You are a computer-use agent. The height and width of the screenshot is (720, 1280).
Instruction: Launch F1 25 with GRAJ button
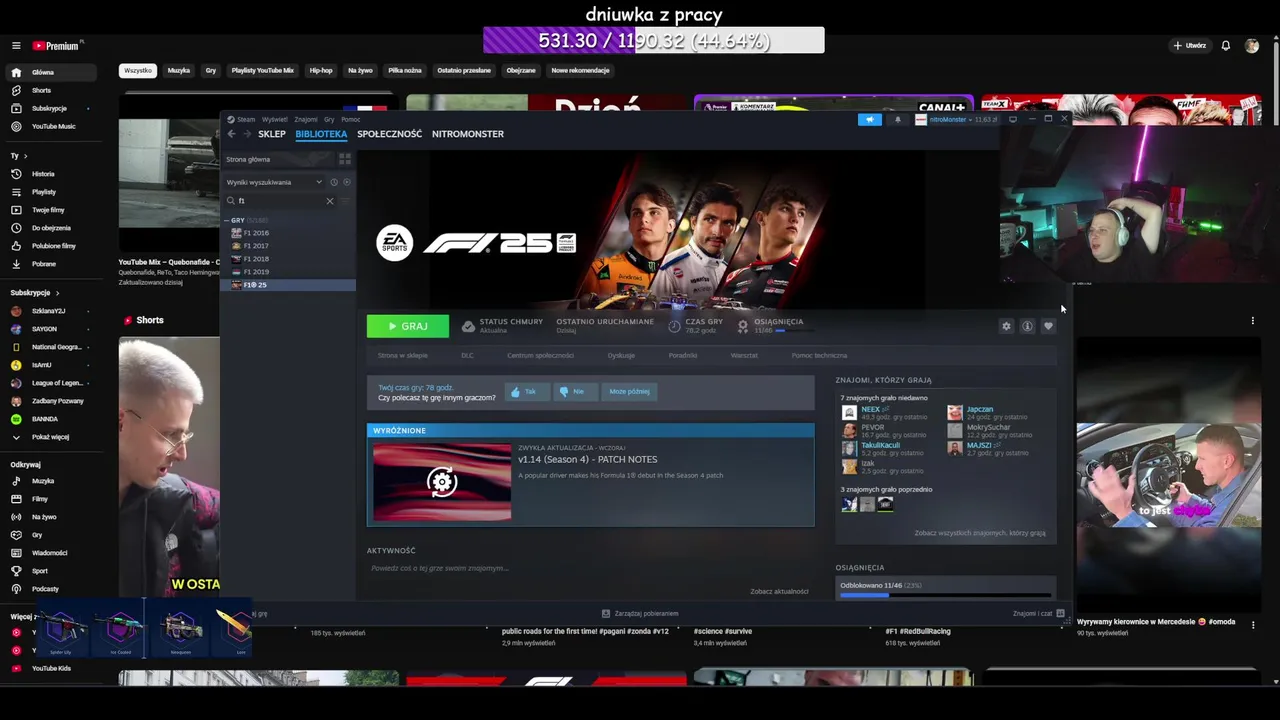(408, 326)
